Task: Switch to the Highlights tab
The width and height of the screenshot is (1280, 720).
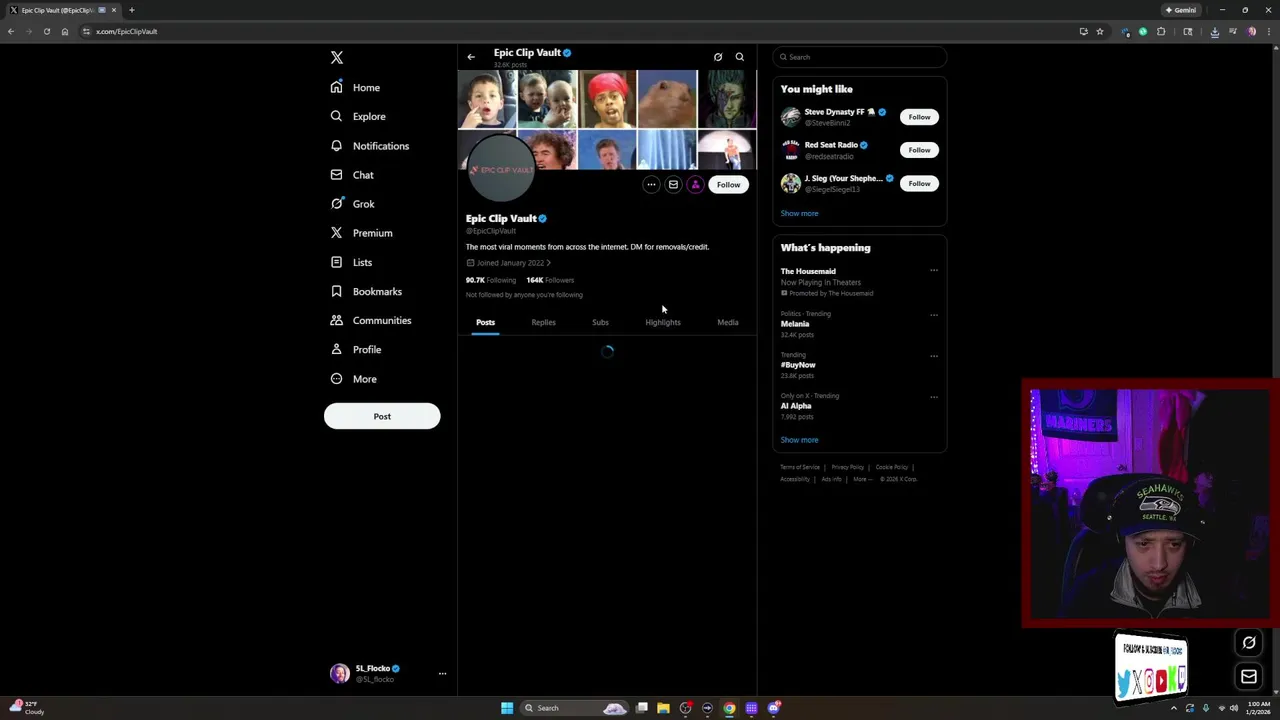Action: point(663,322)
